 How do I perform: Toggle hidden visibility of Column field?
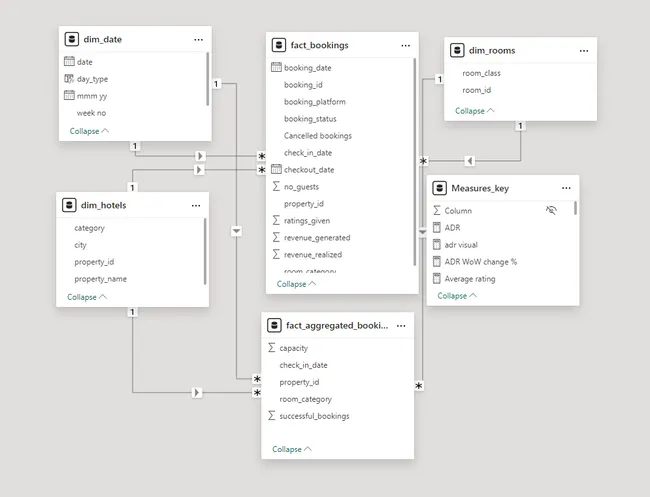[551, 211]
